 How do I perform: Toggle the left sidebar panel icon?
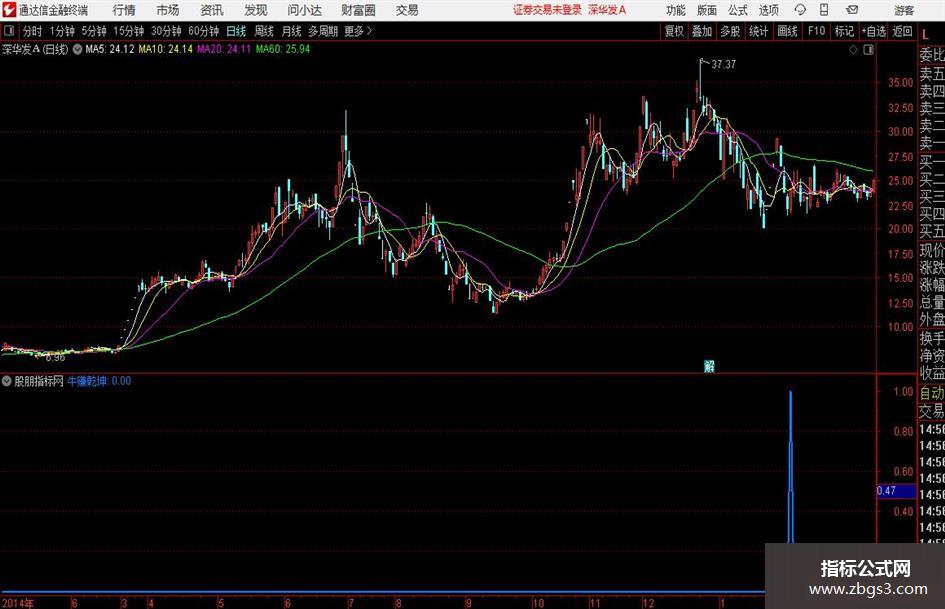click(x=9, y=31)
